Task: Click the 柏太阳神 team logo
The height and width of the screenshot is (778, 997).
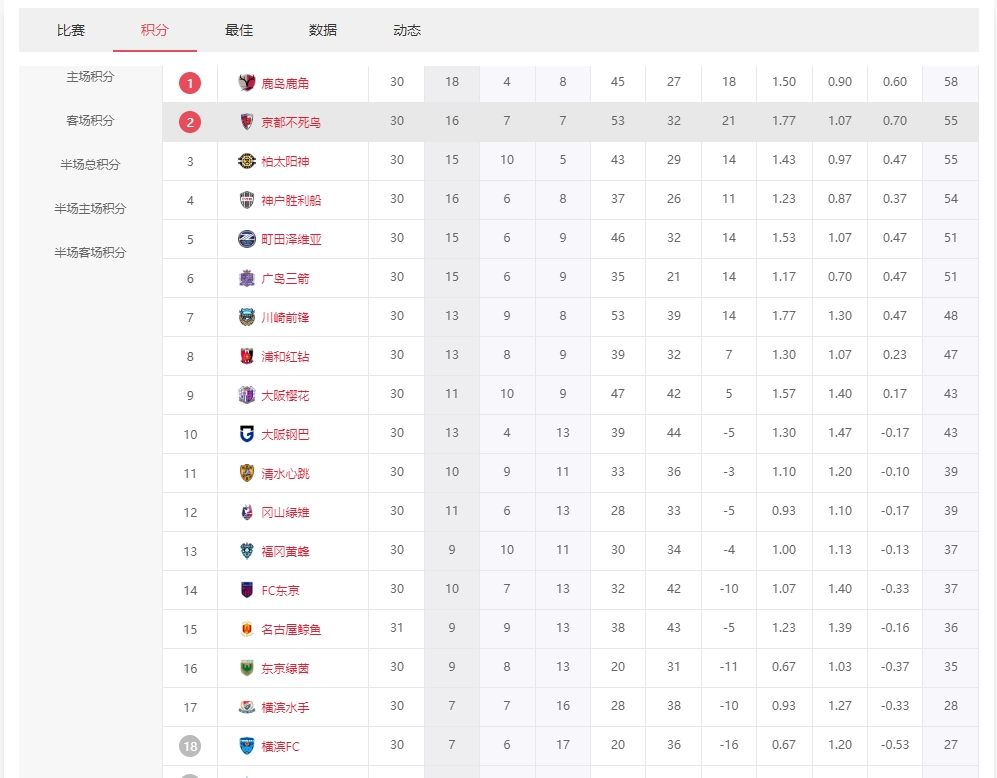Action: (247, 161)
